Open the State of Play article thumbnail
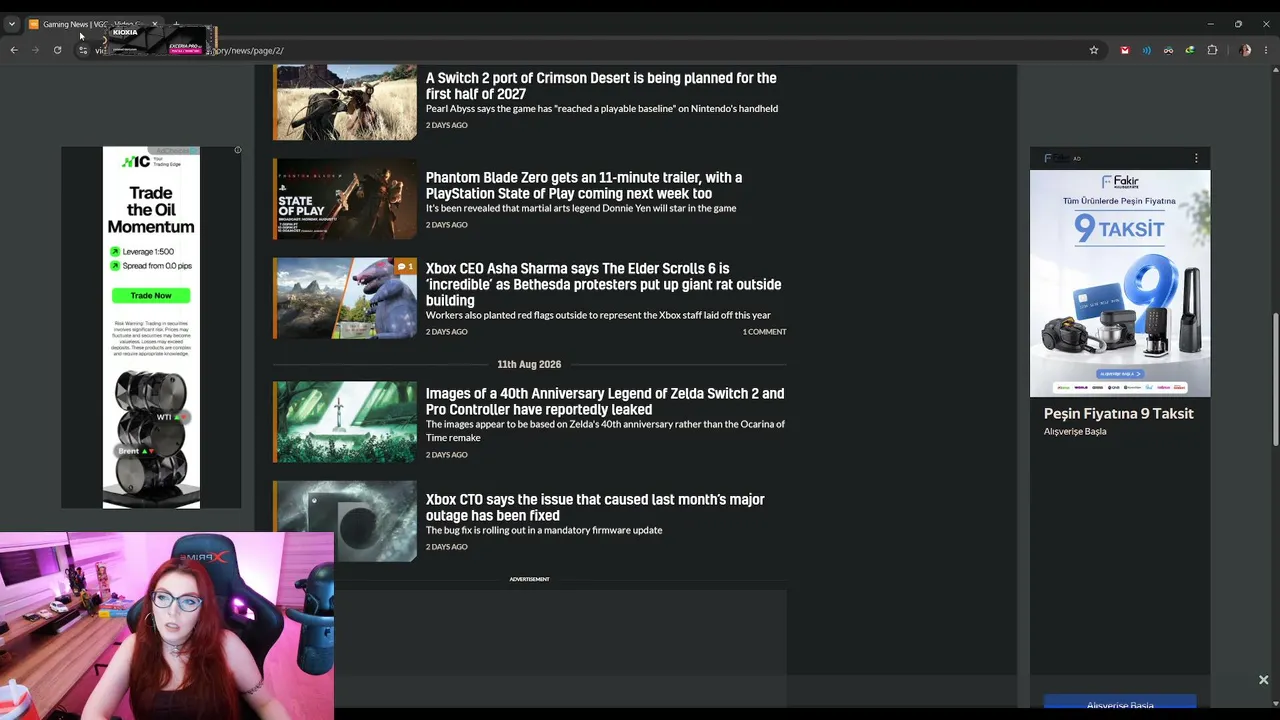Screen dimensions: 1280x720 tap(345, 199)
